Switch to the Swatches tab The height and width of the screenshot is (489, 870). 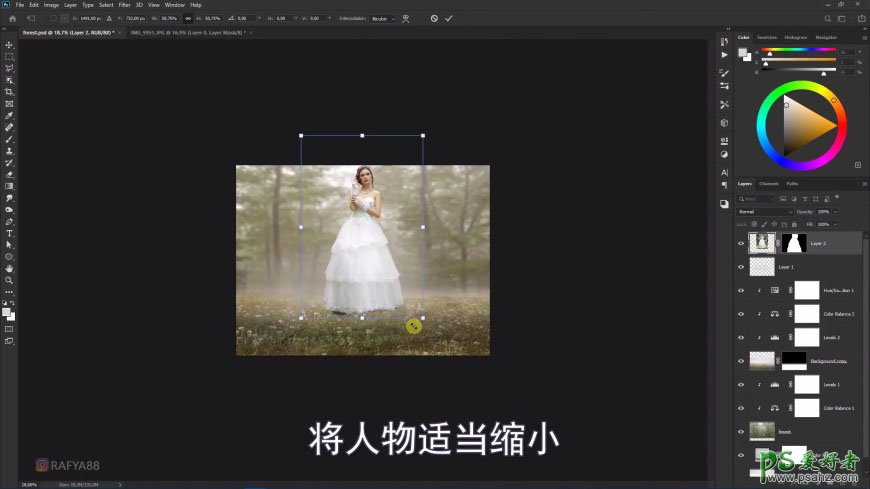(767, 37)
